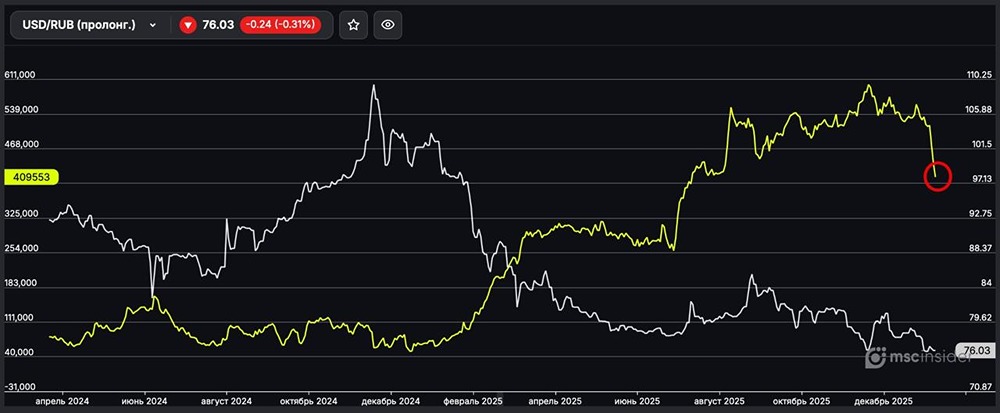Click the yellow 409553 value label
Image resolution: width=1000 pixels, height=413 pixels.
[31, 177]
